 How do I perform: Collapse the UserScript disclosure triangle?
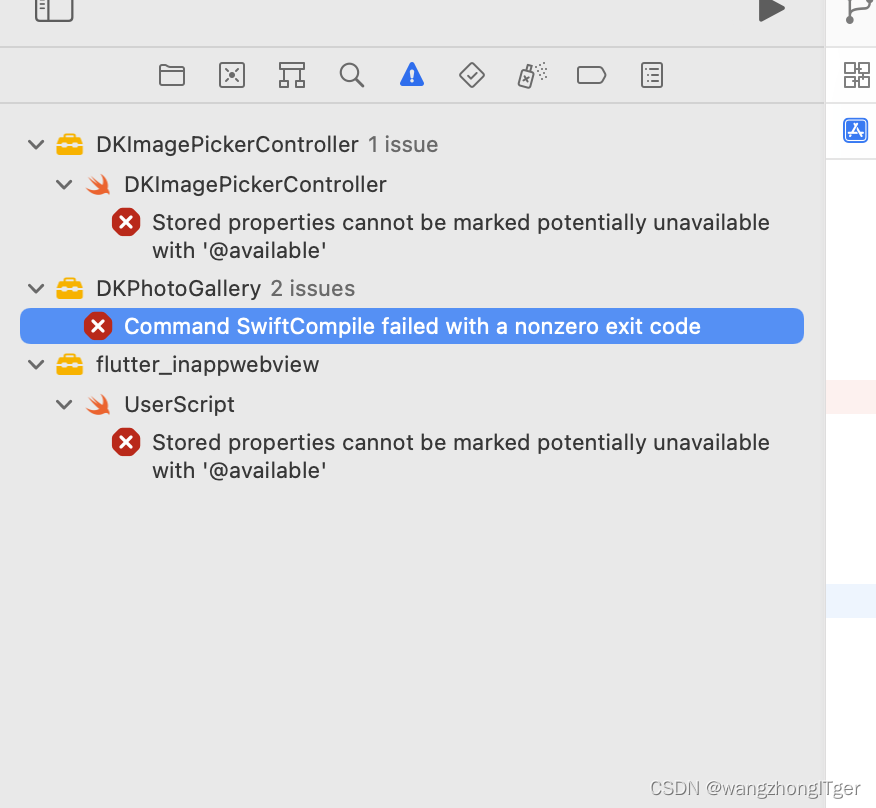[64, 404]
